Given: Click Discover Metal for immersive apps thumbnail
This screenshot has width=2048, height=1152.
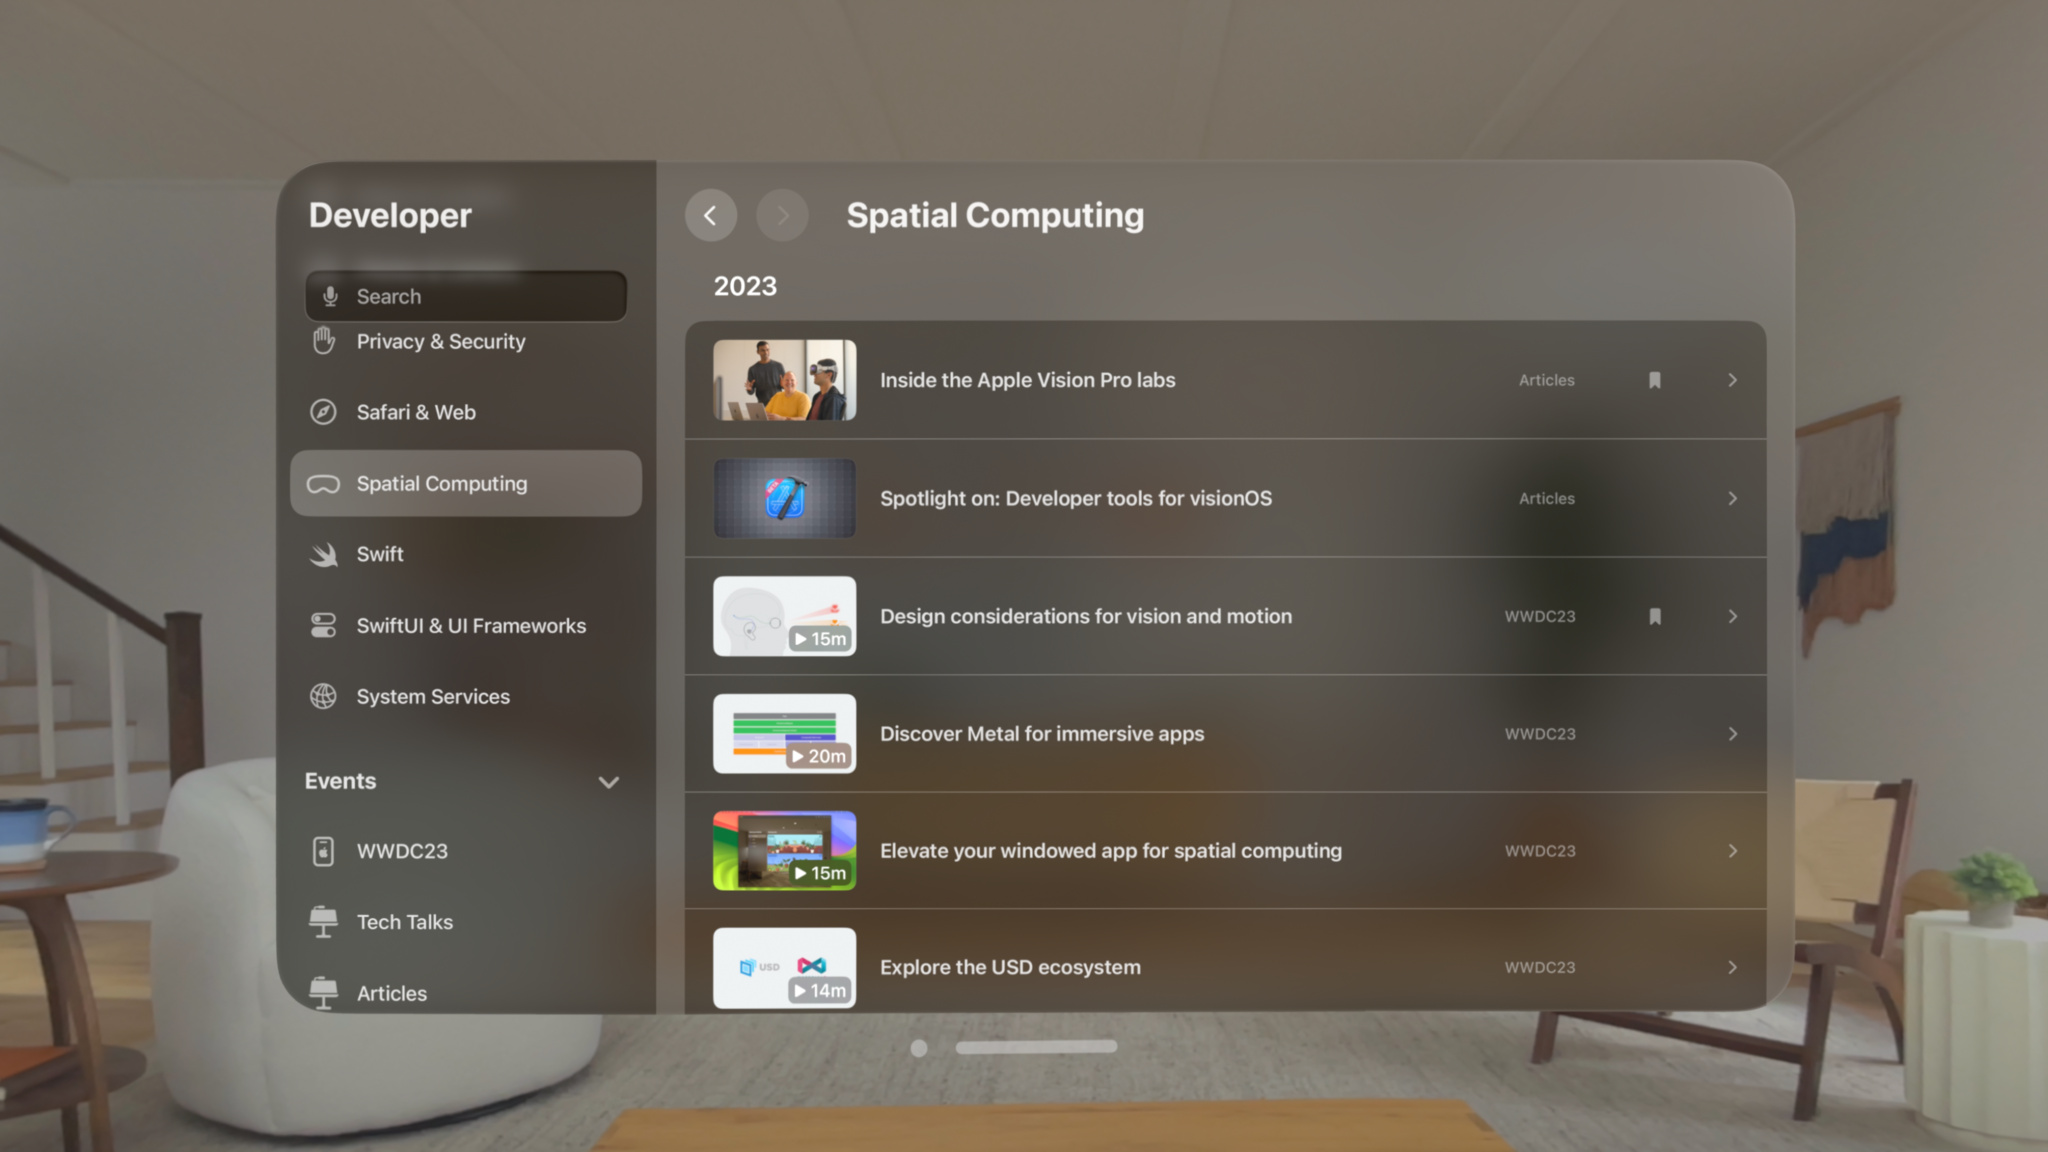Looking at the screenshot, I should [783, 733].
